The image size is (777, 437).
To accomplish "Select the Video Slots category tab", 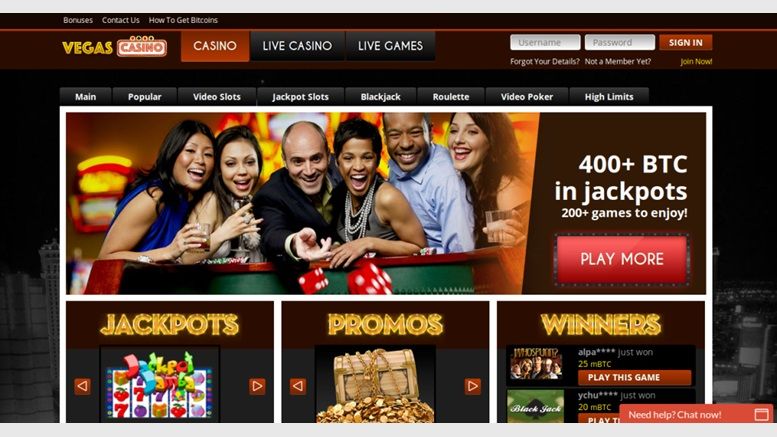I will pos(217,97).
